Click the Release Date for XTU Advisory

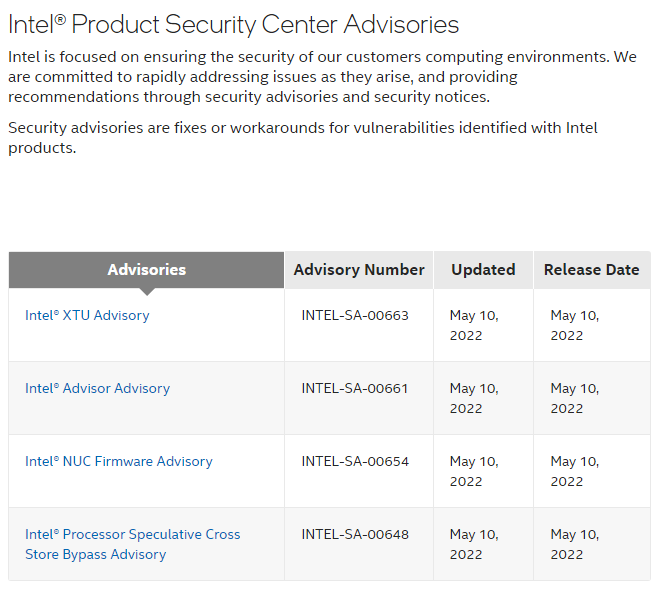click(574, 325)
